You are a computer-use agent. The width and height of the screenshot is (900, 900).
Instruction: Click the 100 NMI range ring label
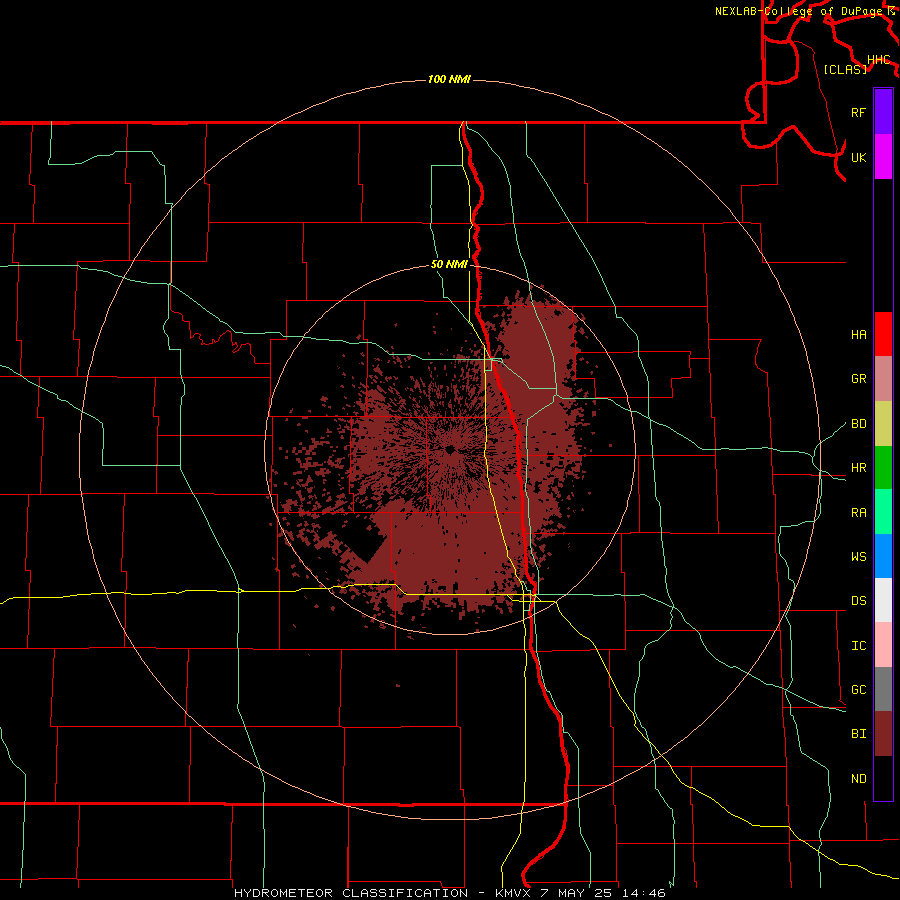pos(449,79)
